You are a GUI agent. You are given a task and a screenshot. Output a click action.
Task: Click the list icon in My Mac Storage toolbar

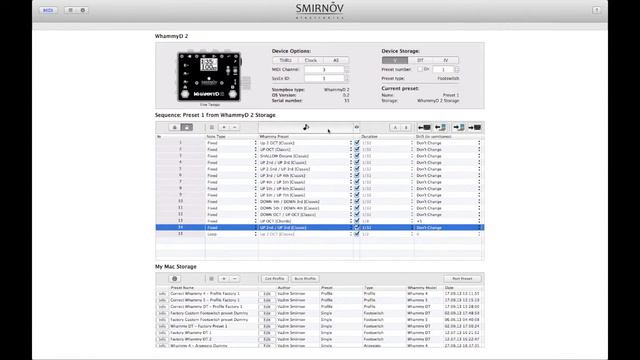211,279
